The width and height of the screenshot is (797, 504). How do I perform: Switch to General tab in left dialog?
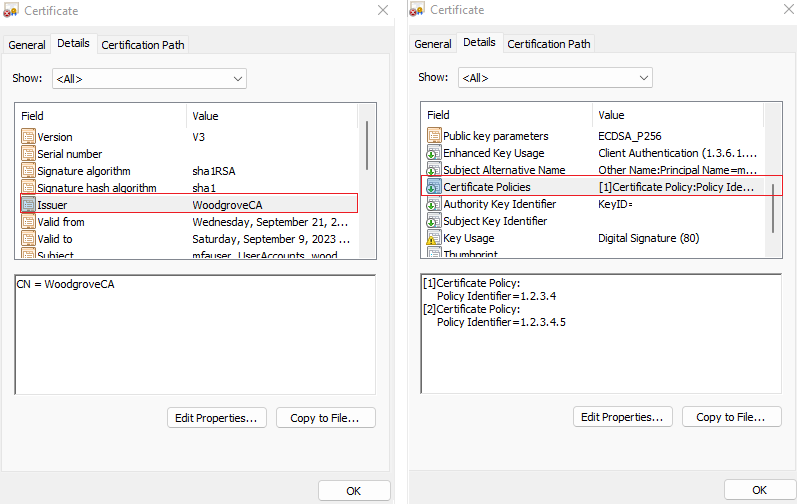point(27,45)
